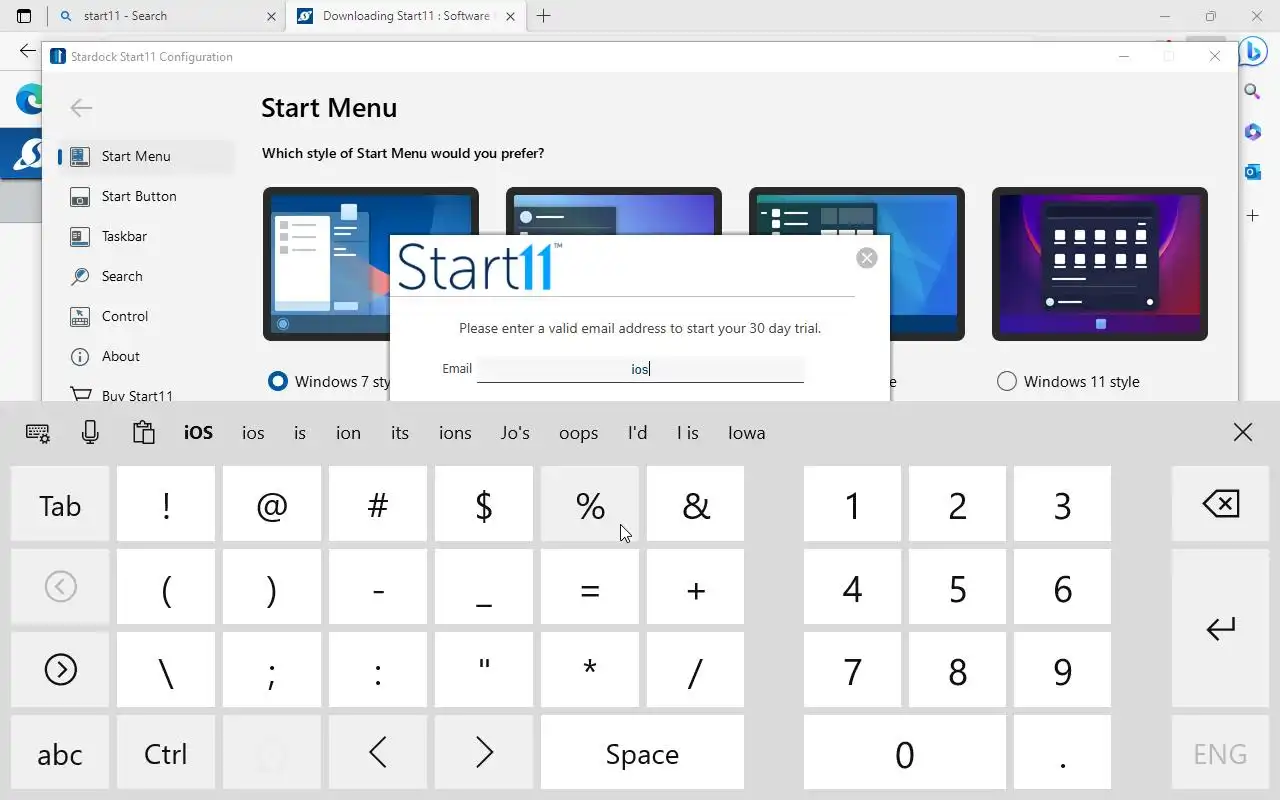1280x800 pixels.
Task: Choose the third Start Menu style thumbnail
Action: point(857,264)
